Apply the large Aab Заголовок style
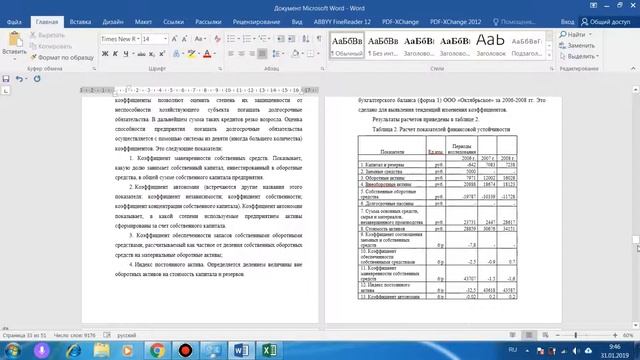This screenshot has height=360, width=640. [x=491, y=45]
